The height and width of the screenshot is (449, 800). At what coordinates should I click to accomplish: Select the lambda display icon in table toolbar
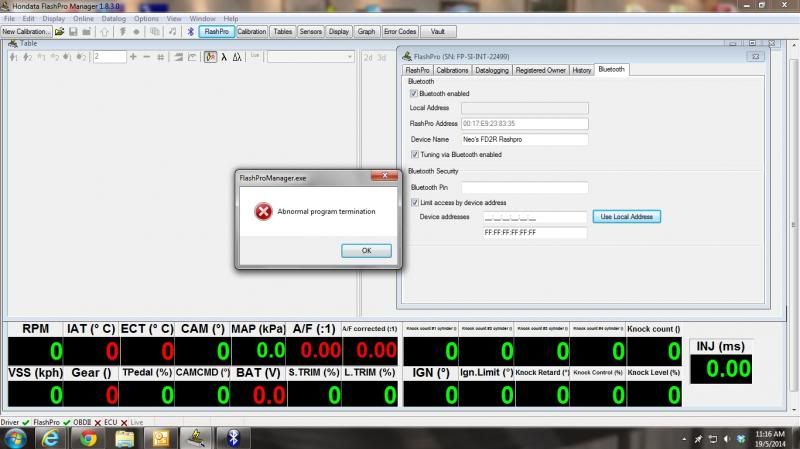223,57
